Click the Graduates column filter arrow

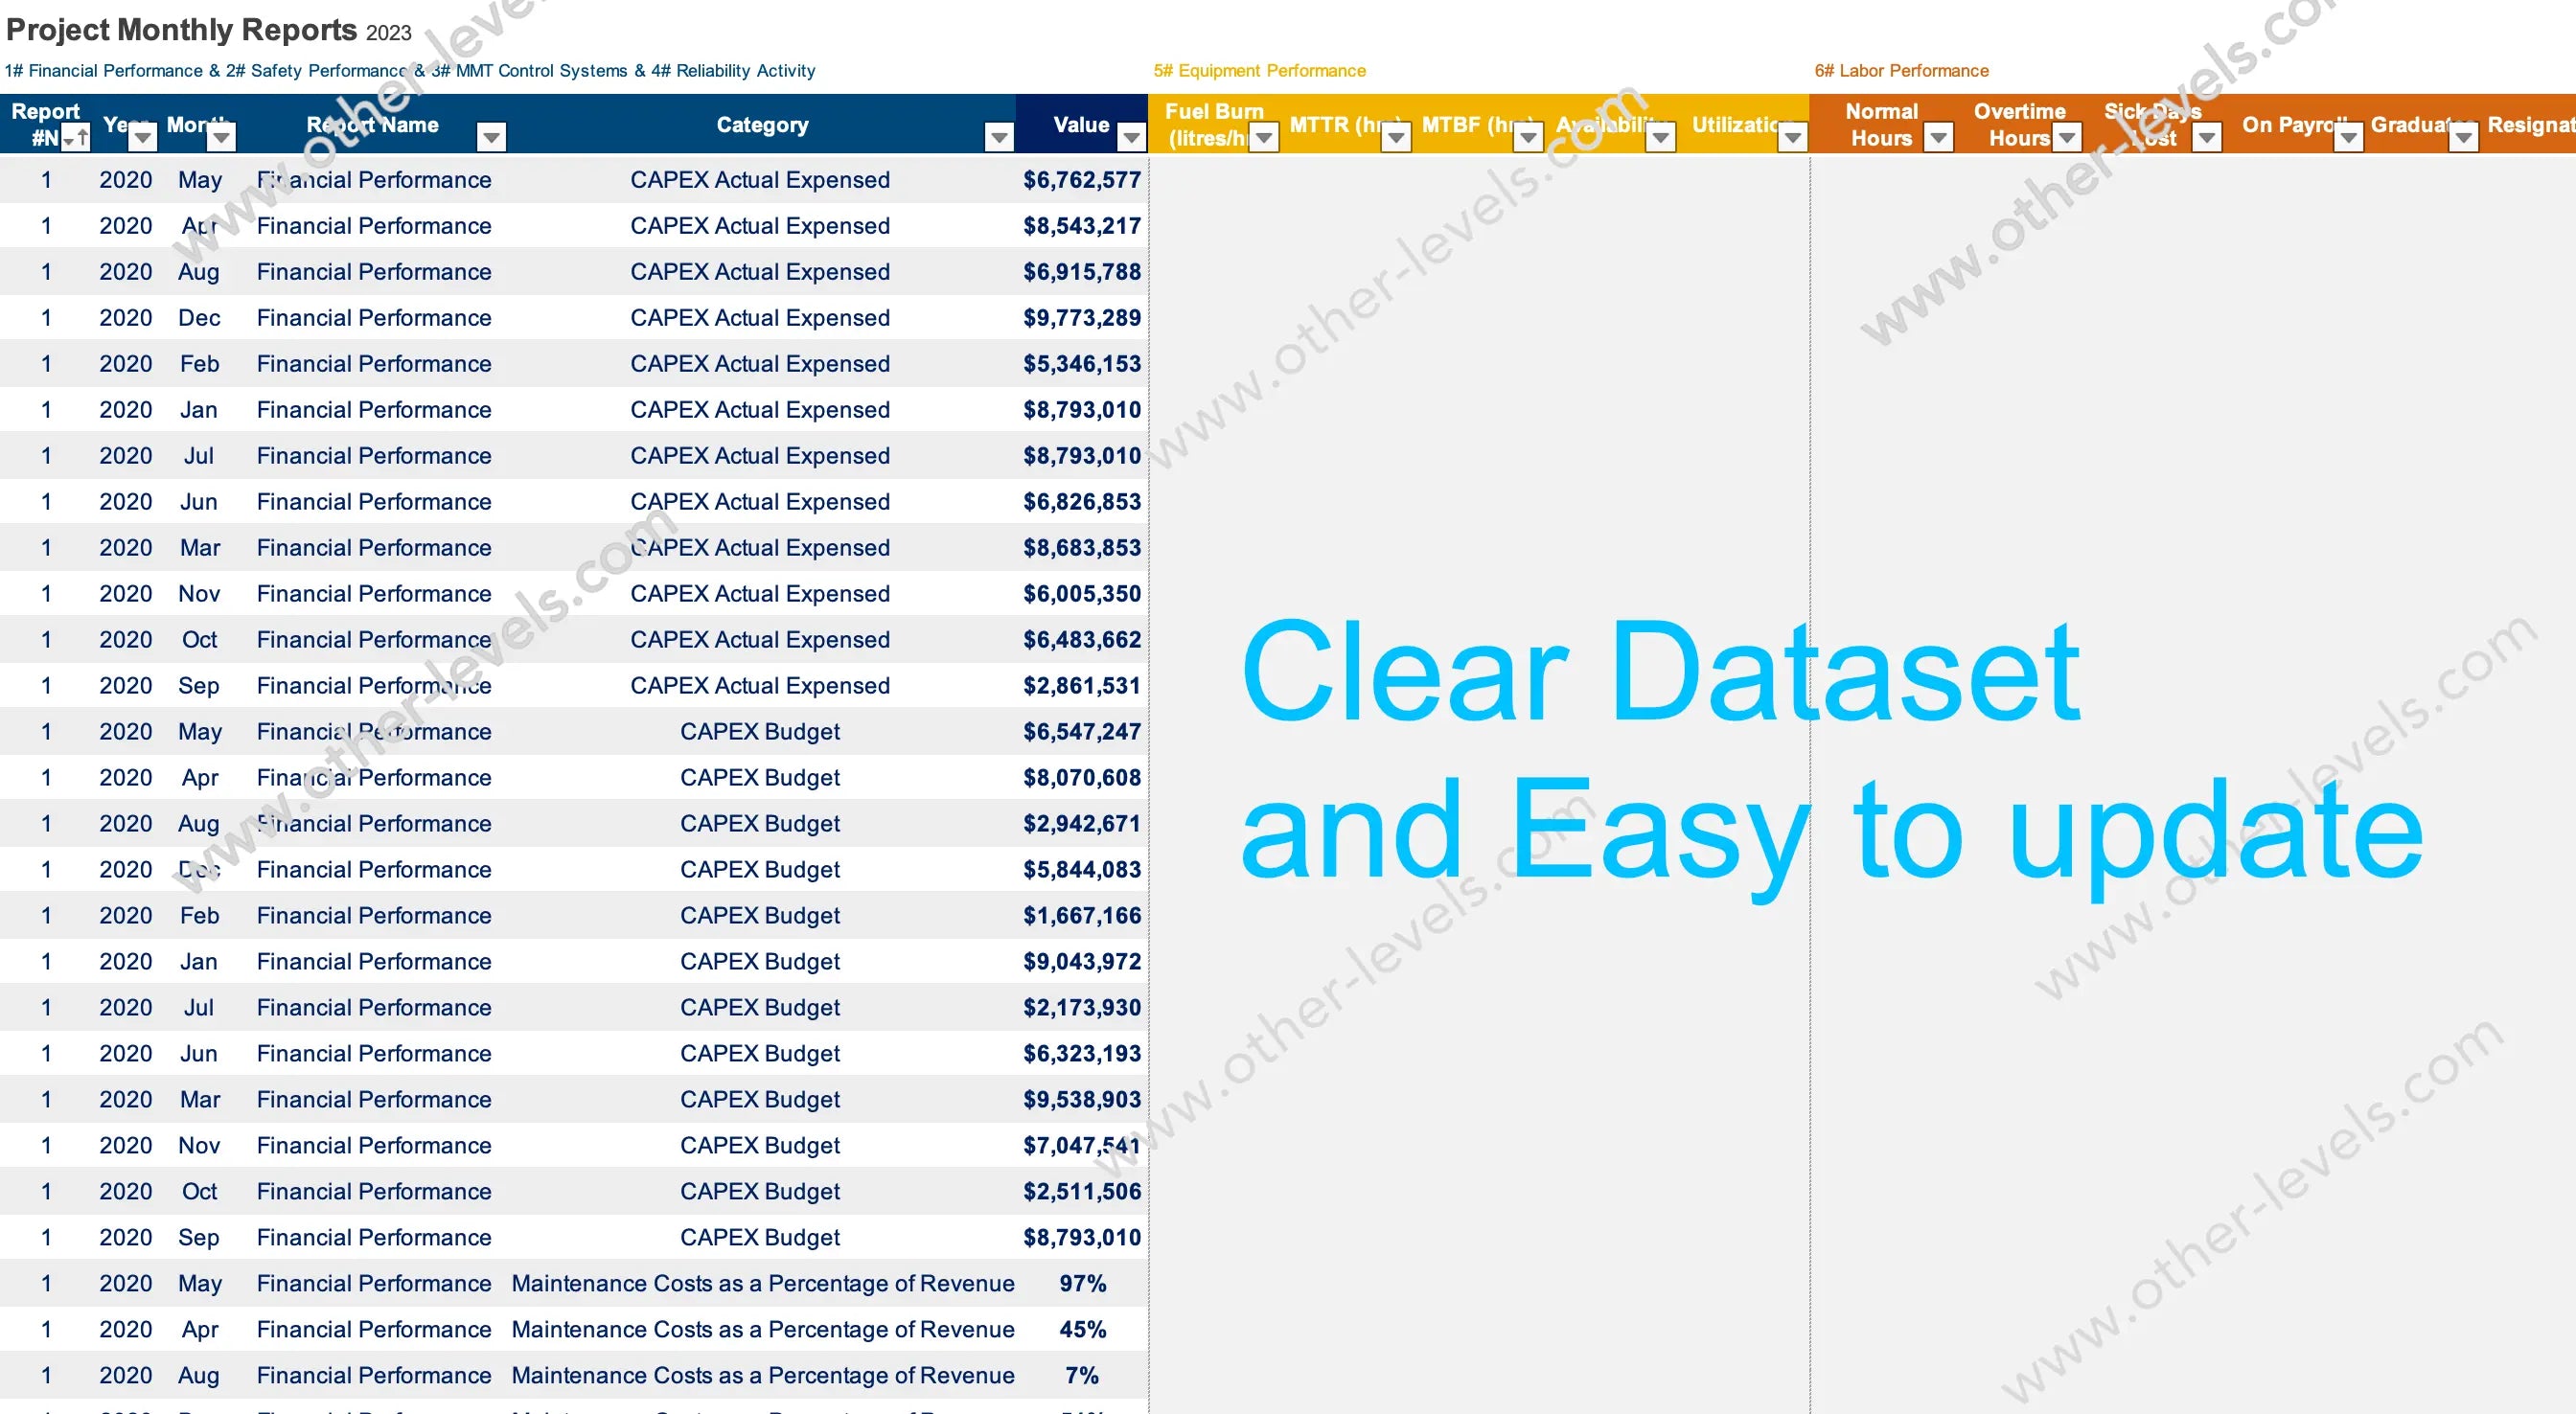[2464, 138]
